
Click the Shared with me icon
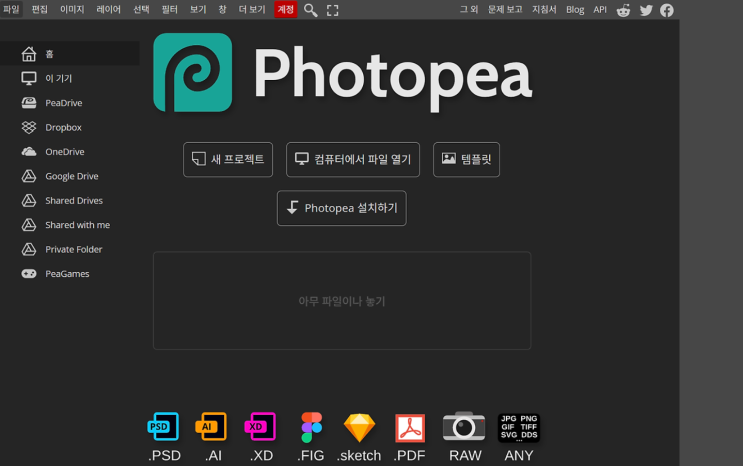point(29,225)
